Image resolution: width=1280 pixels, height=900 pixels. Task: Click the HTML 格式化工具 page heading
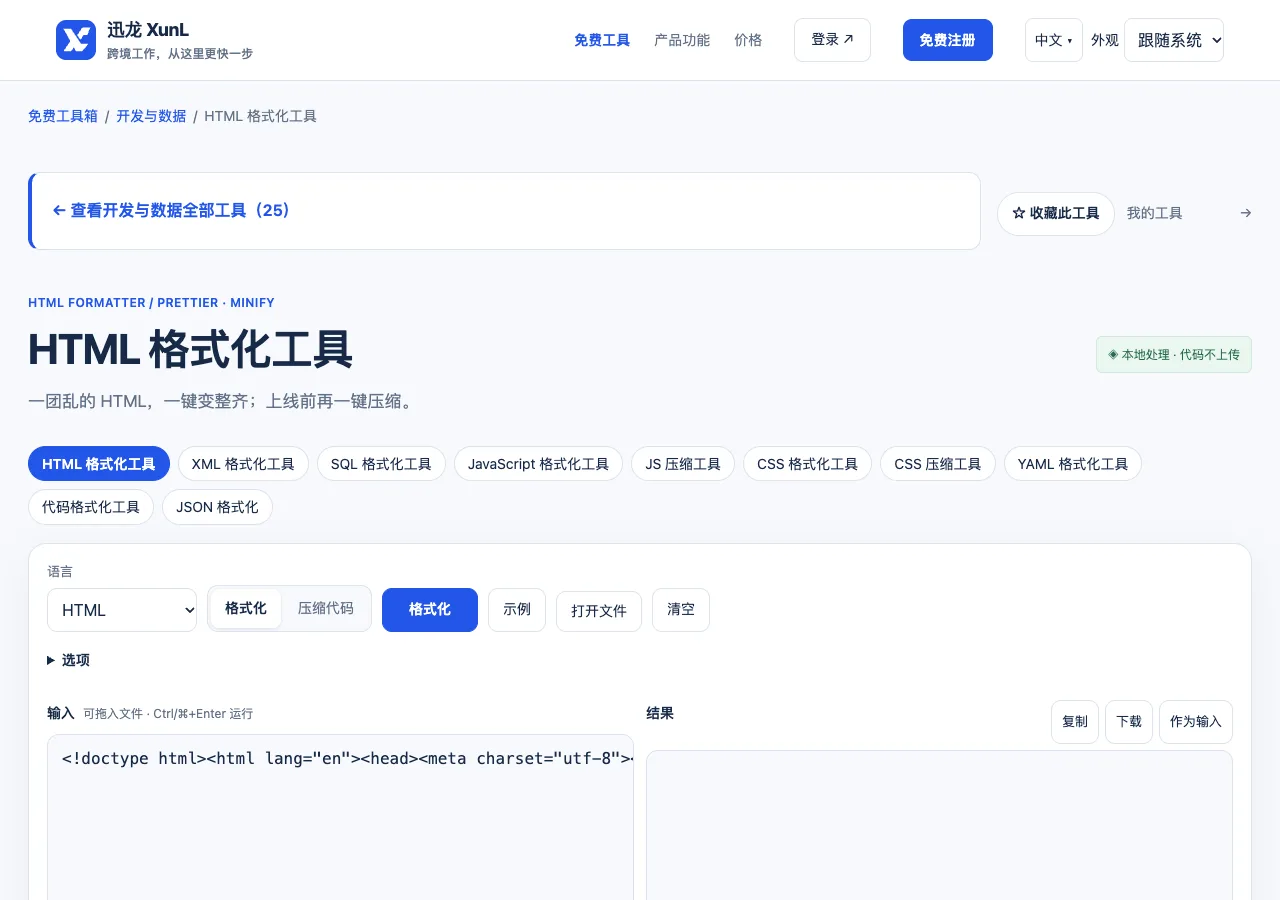(x=190, y=350)
